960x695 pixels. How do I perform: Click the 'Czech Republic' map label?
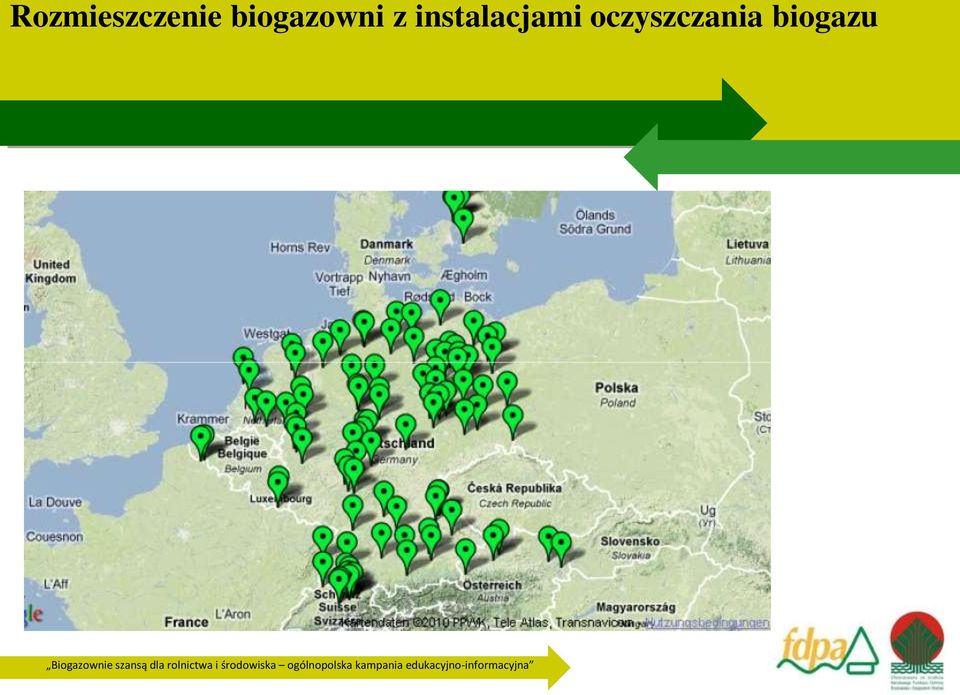point(515,503)
